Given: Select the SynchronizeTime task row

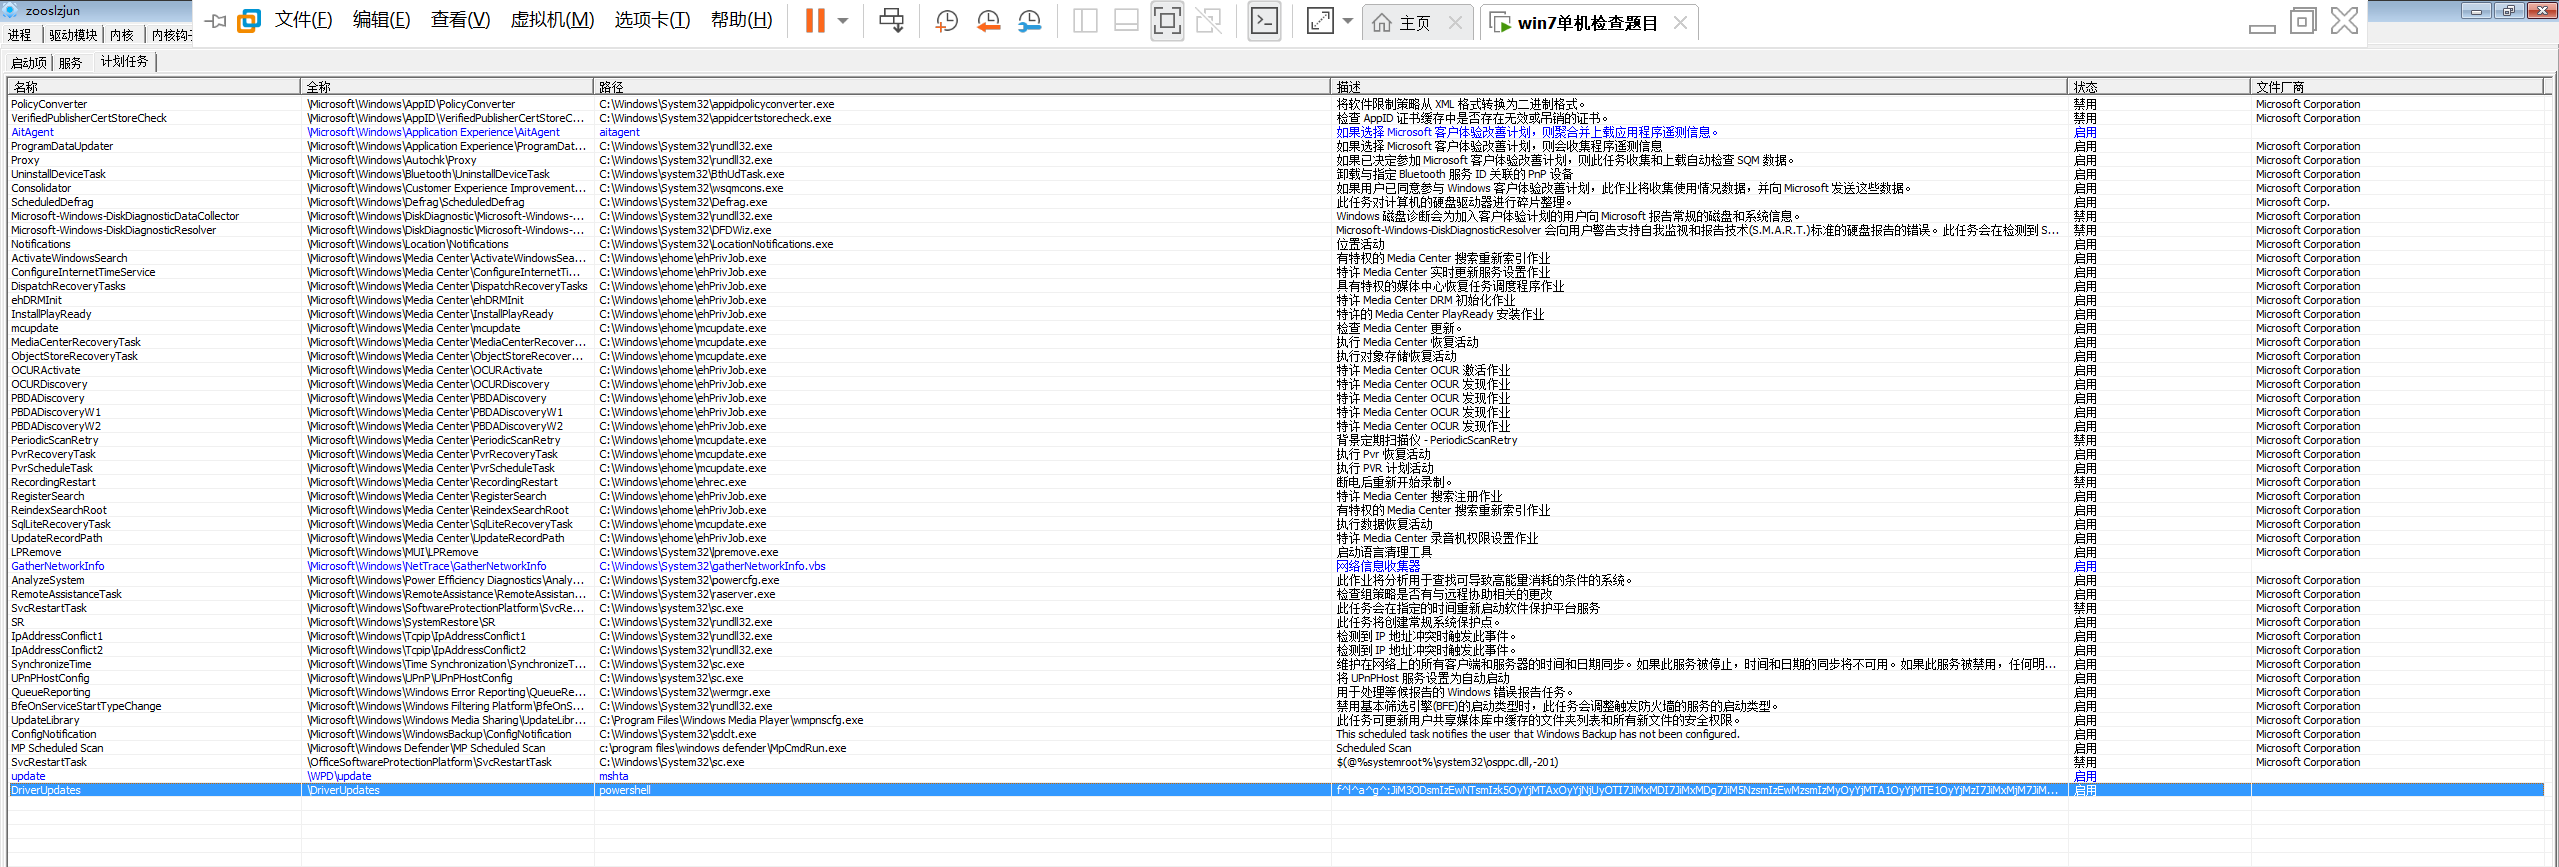Looking at the screenshot, I should [x=1276, y=664].
